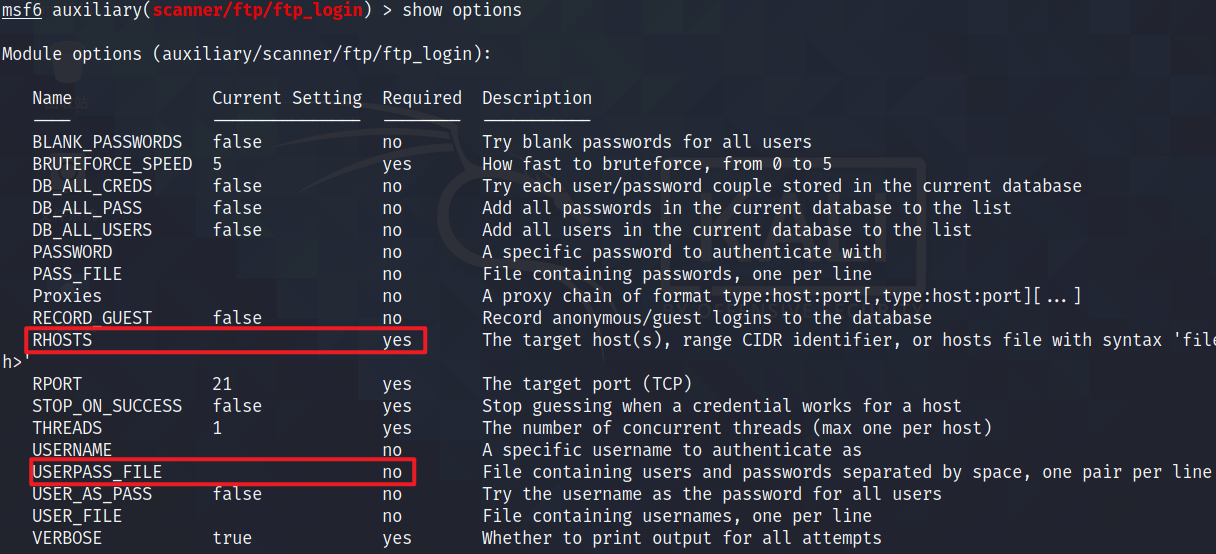This screenshot has height=554, width=1216.
Task: Click the RPORT value 21
Action: (x=222, y=384)
